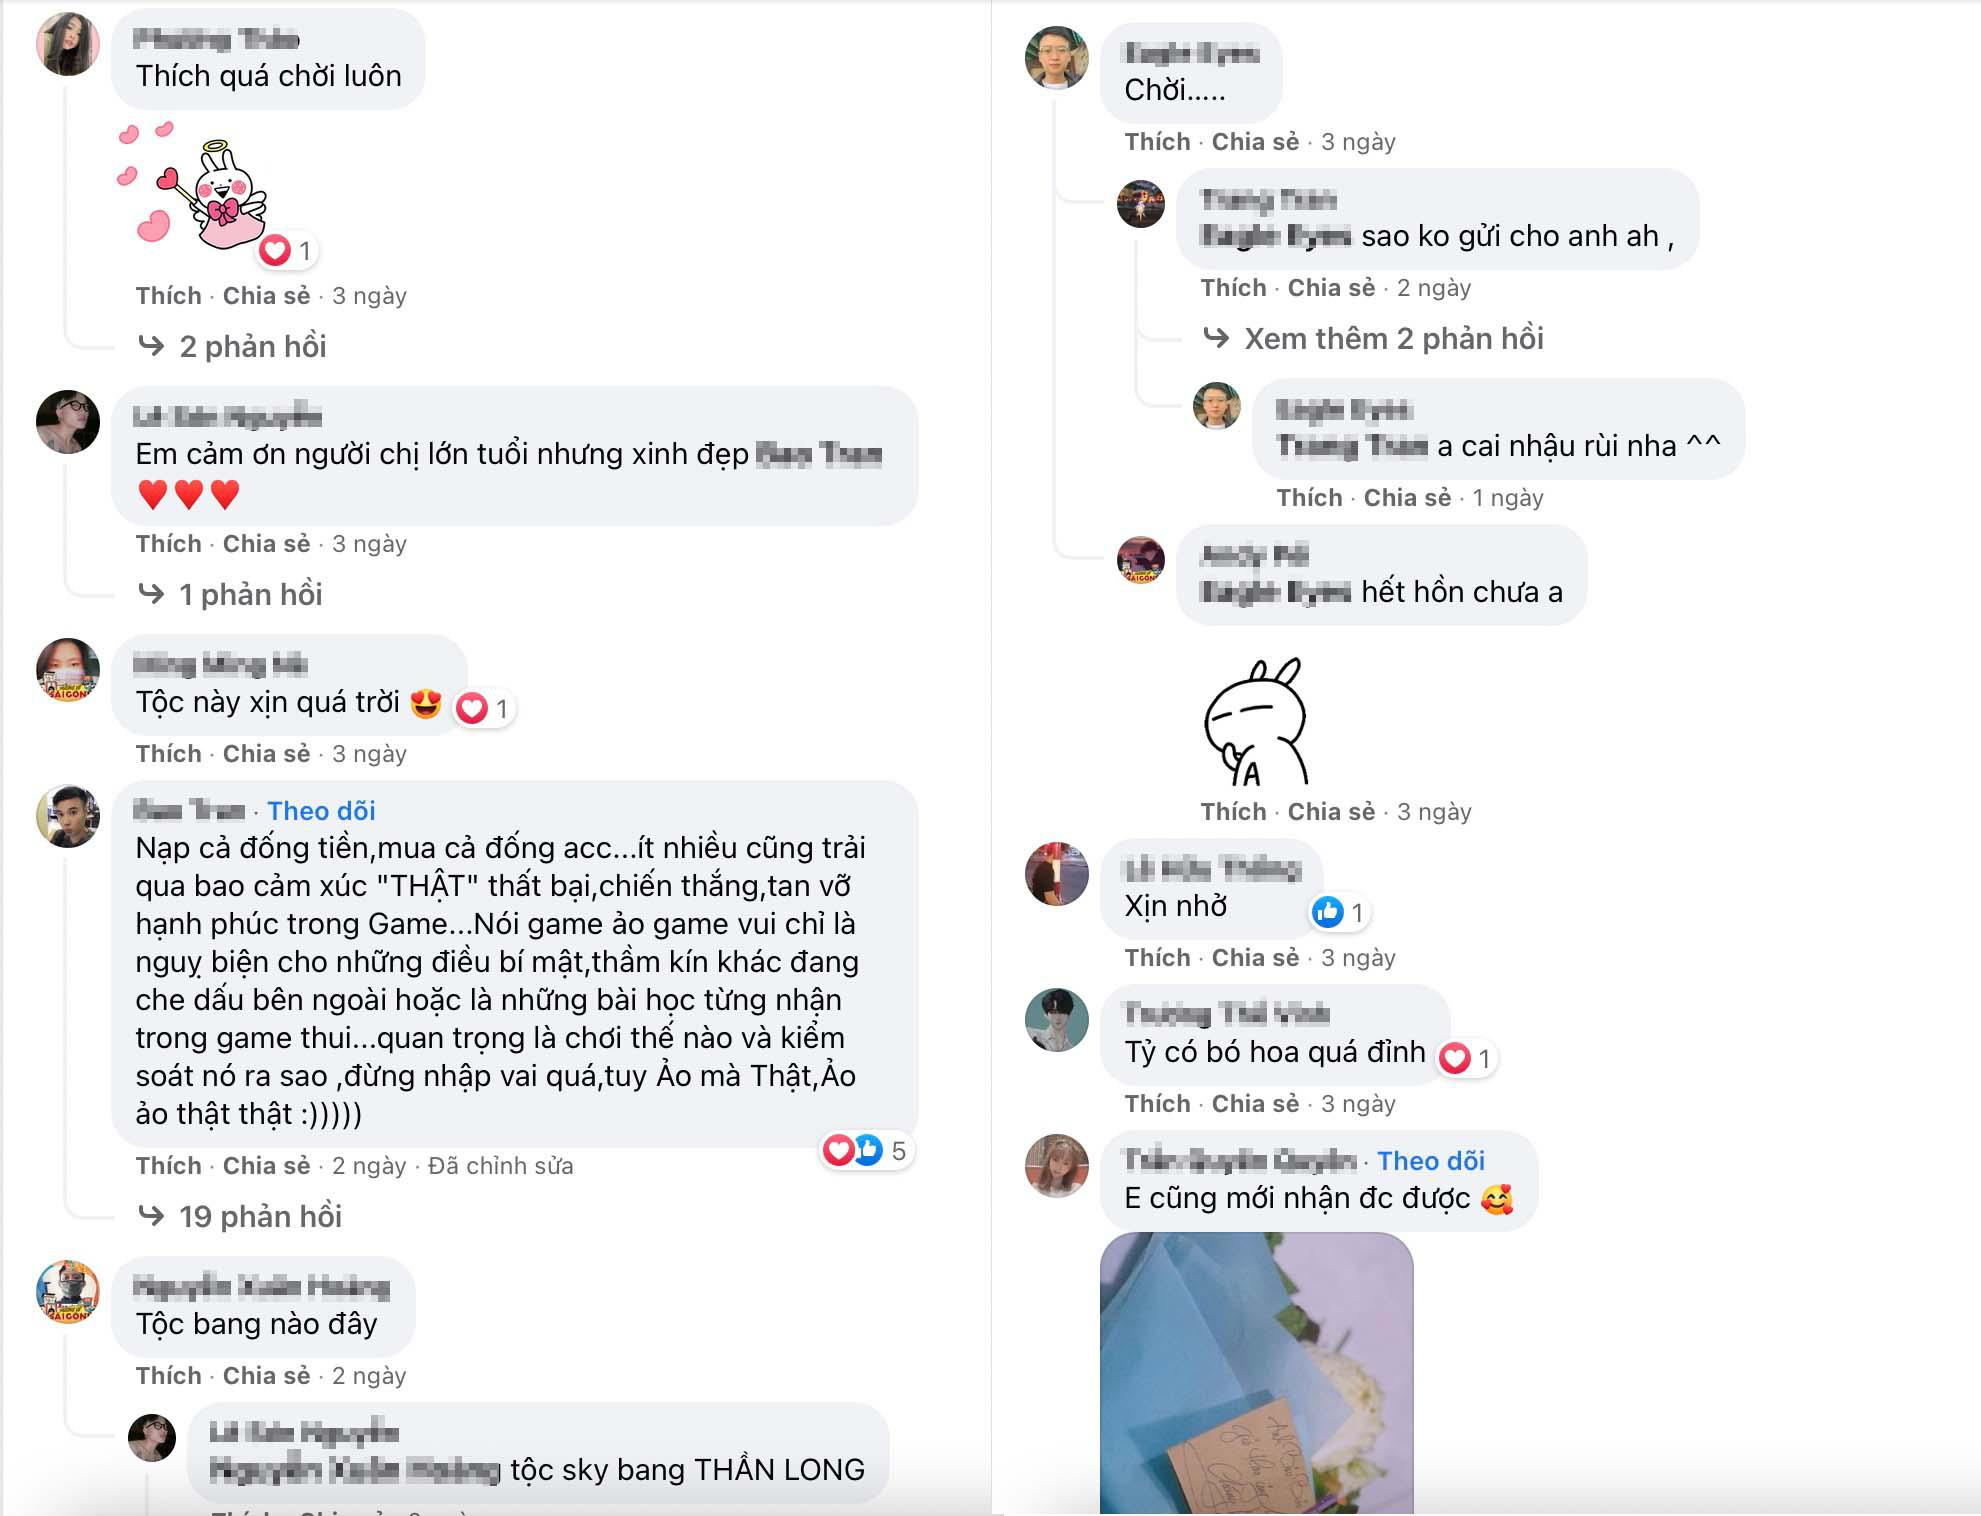The height and width of the screenshot is (1516, 1981).
Task: Like the "Xịn nhở" comment with Thích
Action: 1157,957
